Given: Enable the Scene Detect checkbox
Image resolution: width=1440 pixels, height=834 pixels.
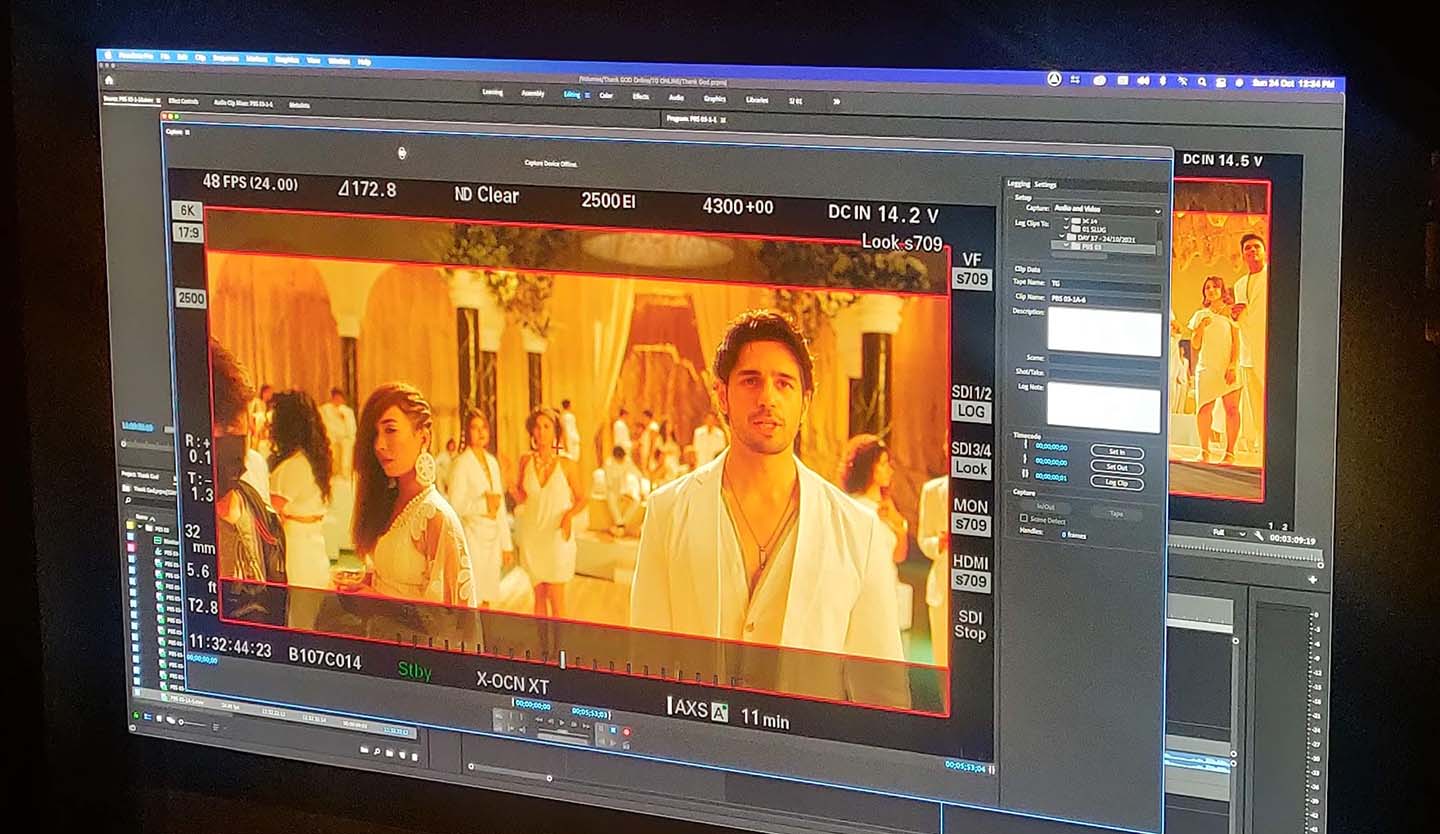Looking at the screenshot, I should pyautogui.click(x=1024, y=519).
